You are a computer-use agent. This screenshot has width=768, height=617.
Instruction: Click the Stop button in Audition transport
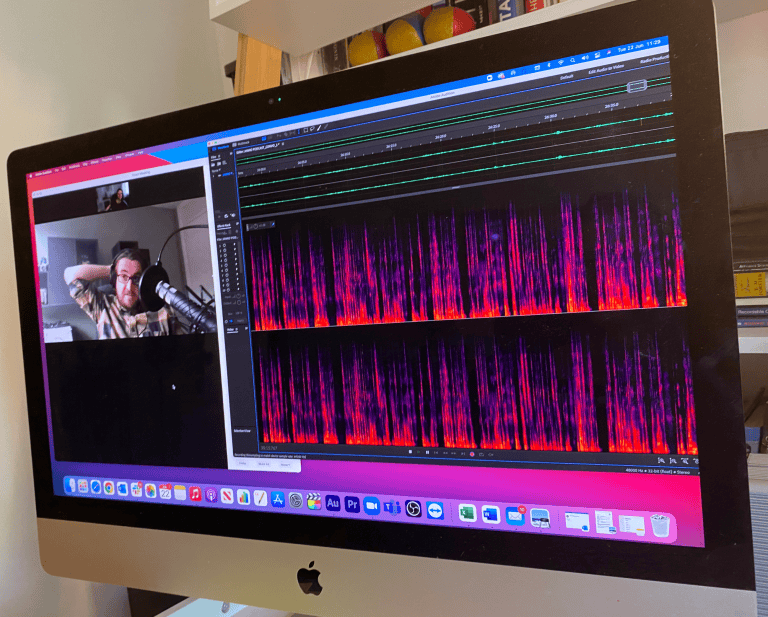pos(410,452)
